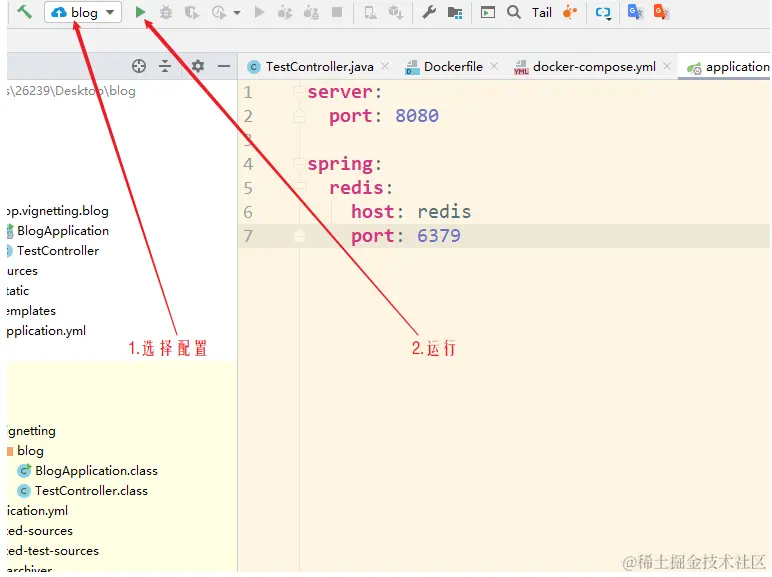Open settings via the wrench icon

429,12
